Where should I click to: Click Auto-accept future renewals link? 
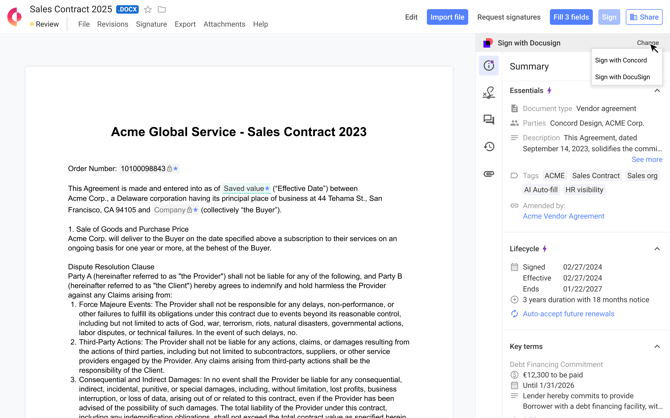(x=568, y=314)
